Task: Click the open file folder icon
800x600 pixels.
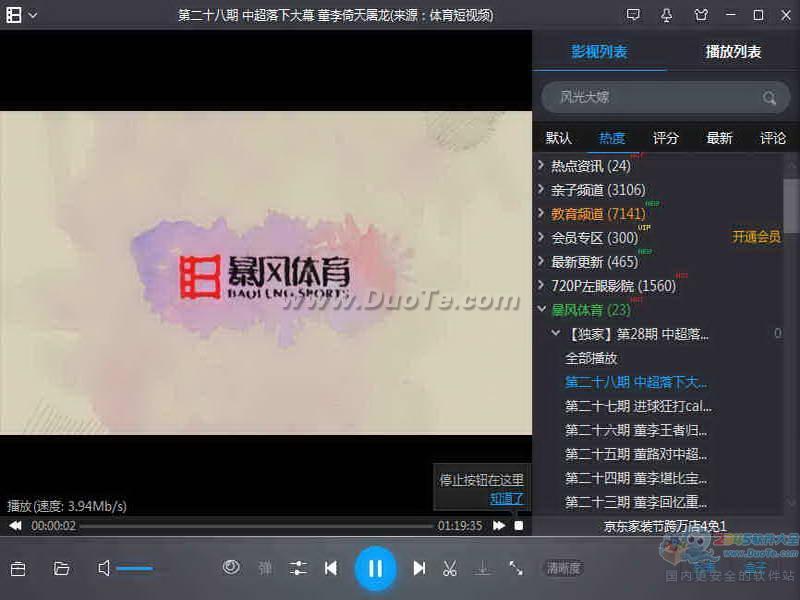Action: click(62, 568)
